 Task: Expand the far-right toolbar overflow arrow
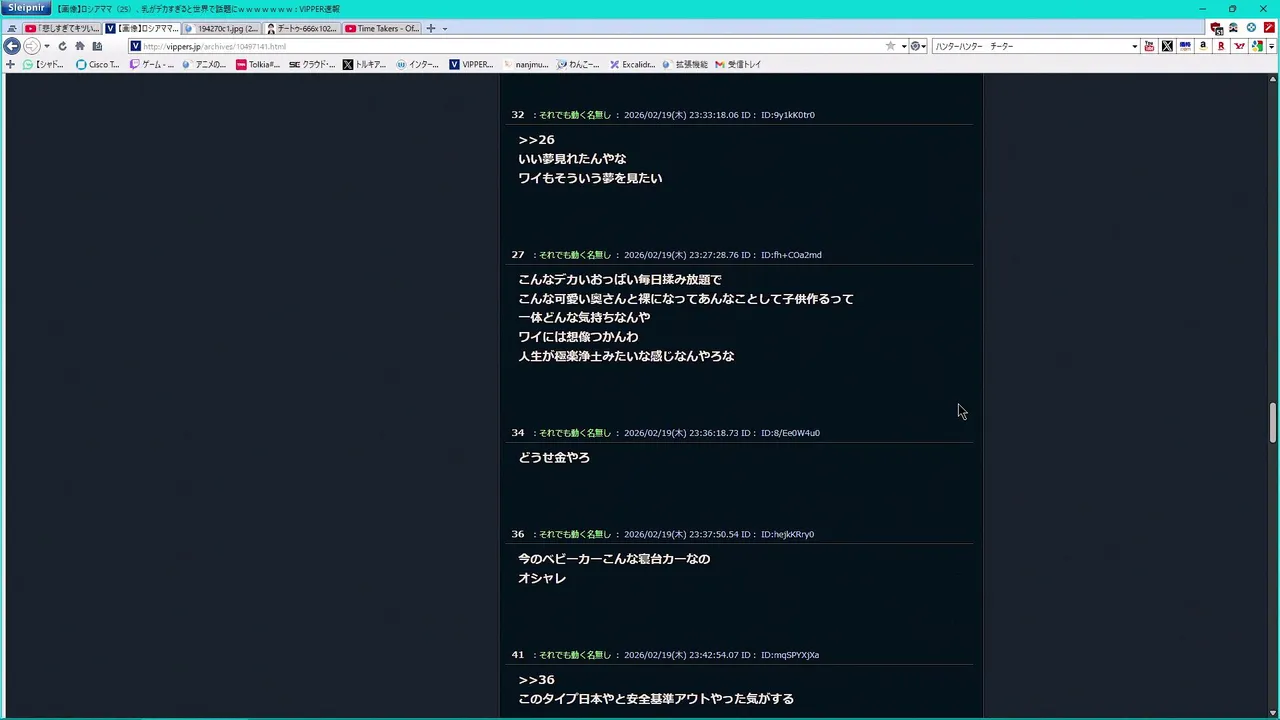[x=1271, y=46]
